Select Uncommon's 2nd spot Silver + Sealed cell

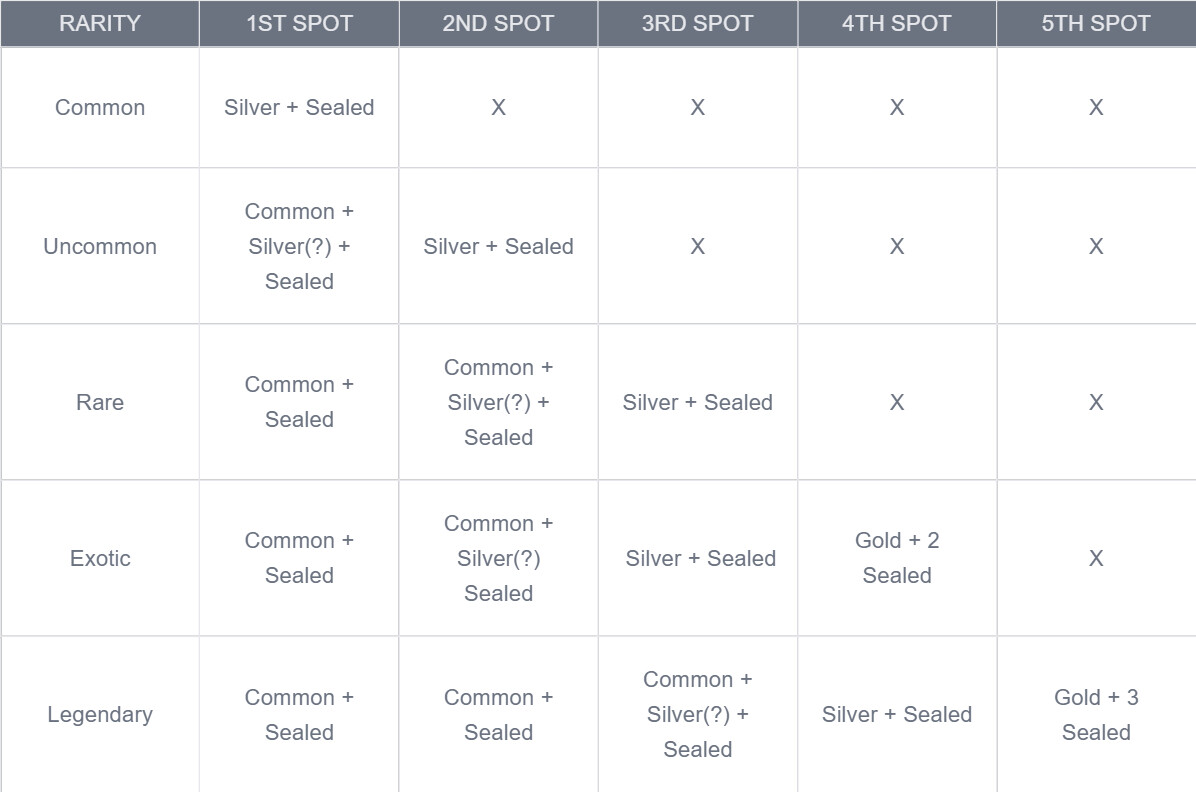pyautogui.click(x=498, y=247)
